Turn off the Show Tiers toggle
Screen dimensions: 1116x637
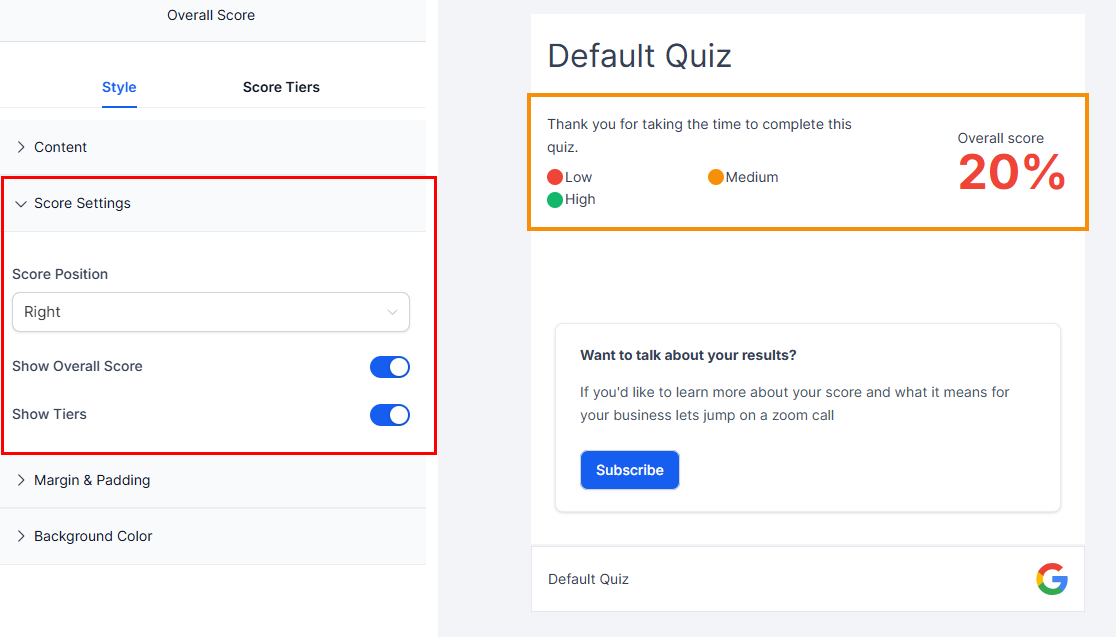[x=390, y=415]
